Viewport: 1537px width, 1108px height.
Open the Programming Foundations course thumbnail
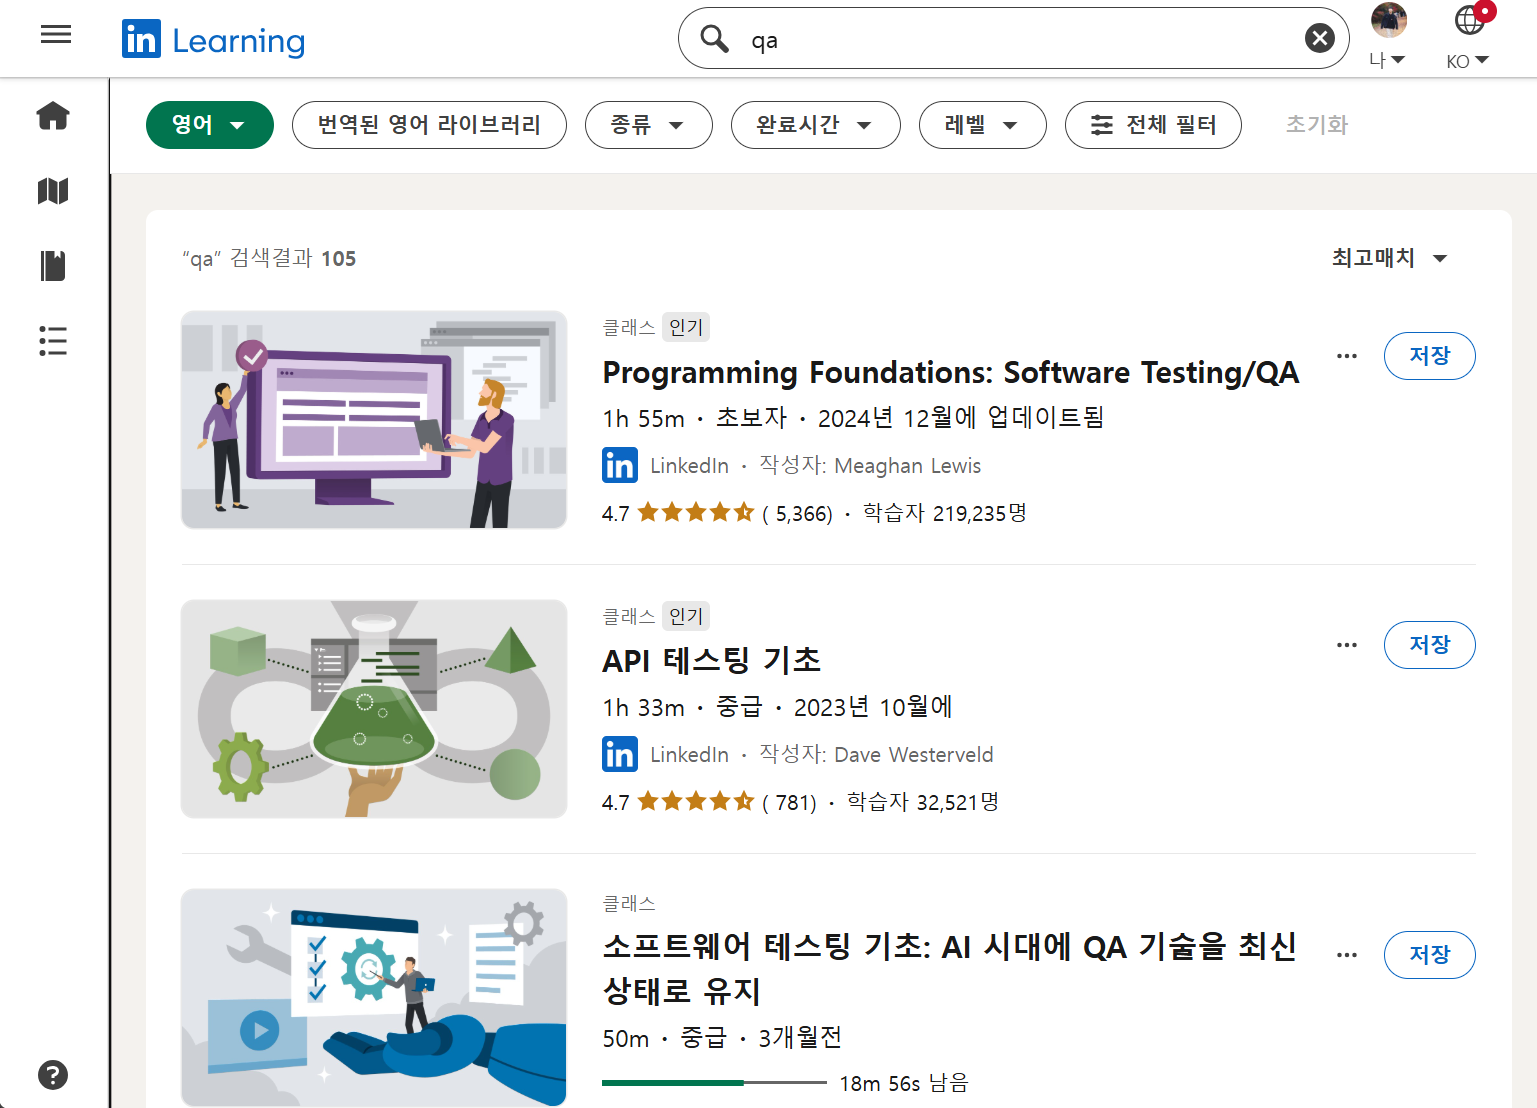tap(374, 420)
